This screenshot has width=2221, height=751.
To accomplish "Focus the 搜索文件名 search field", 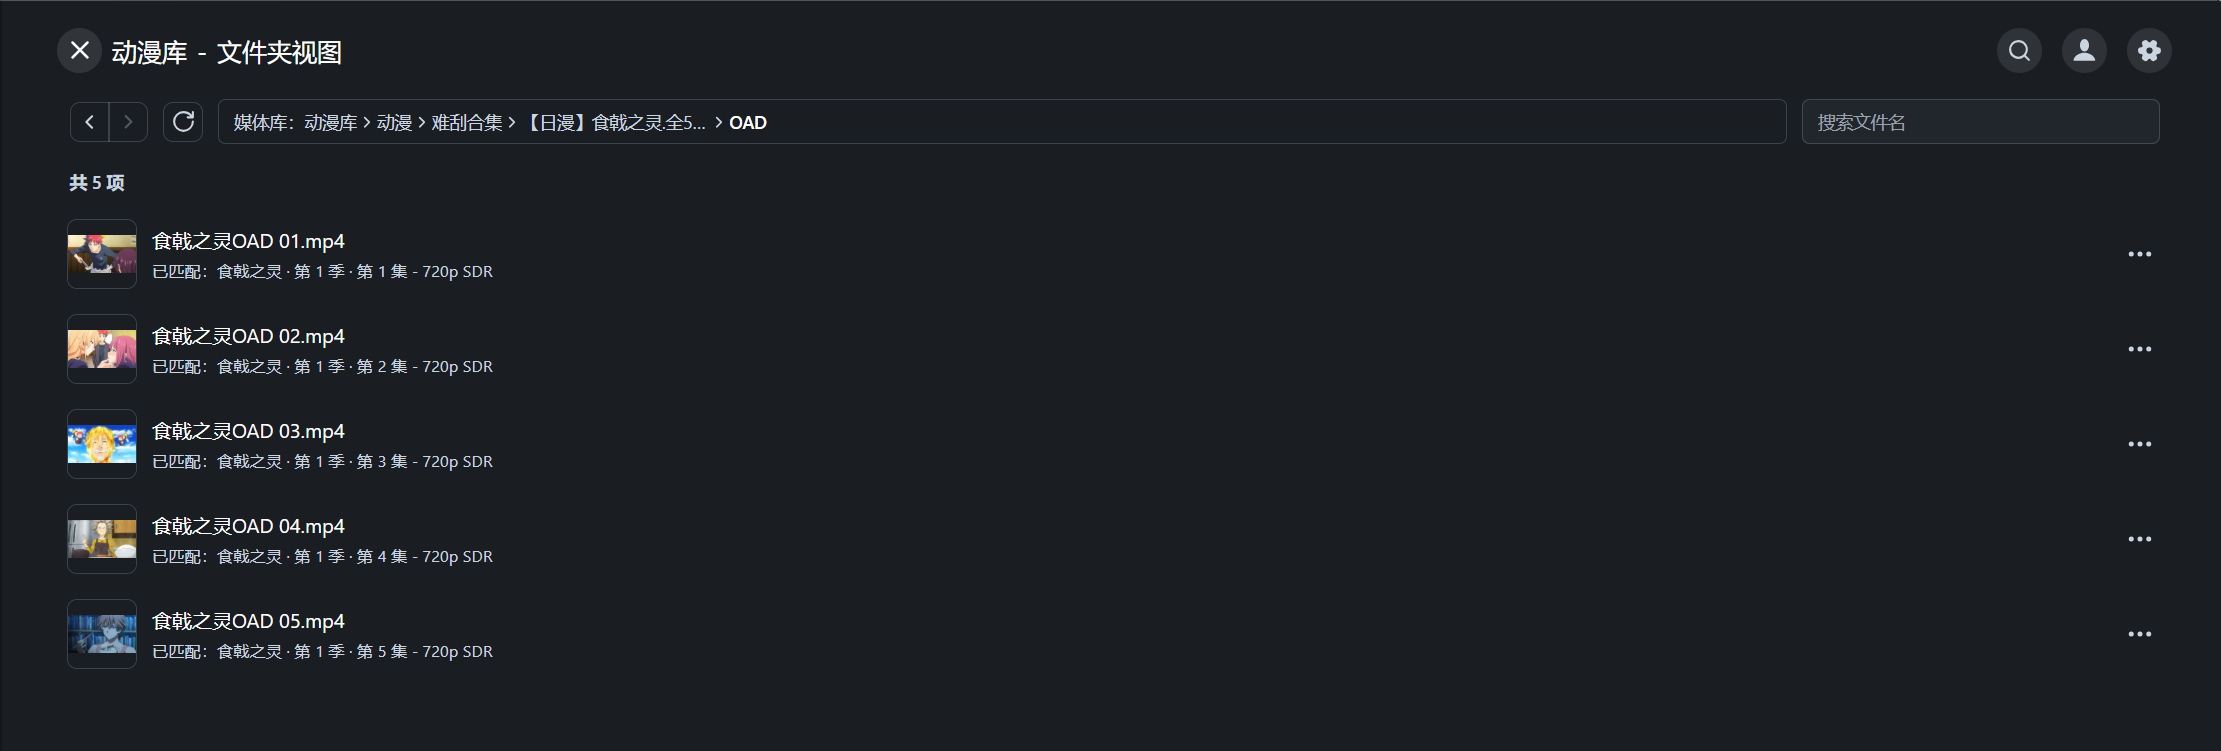I will [x=1980, y=122].
